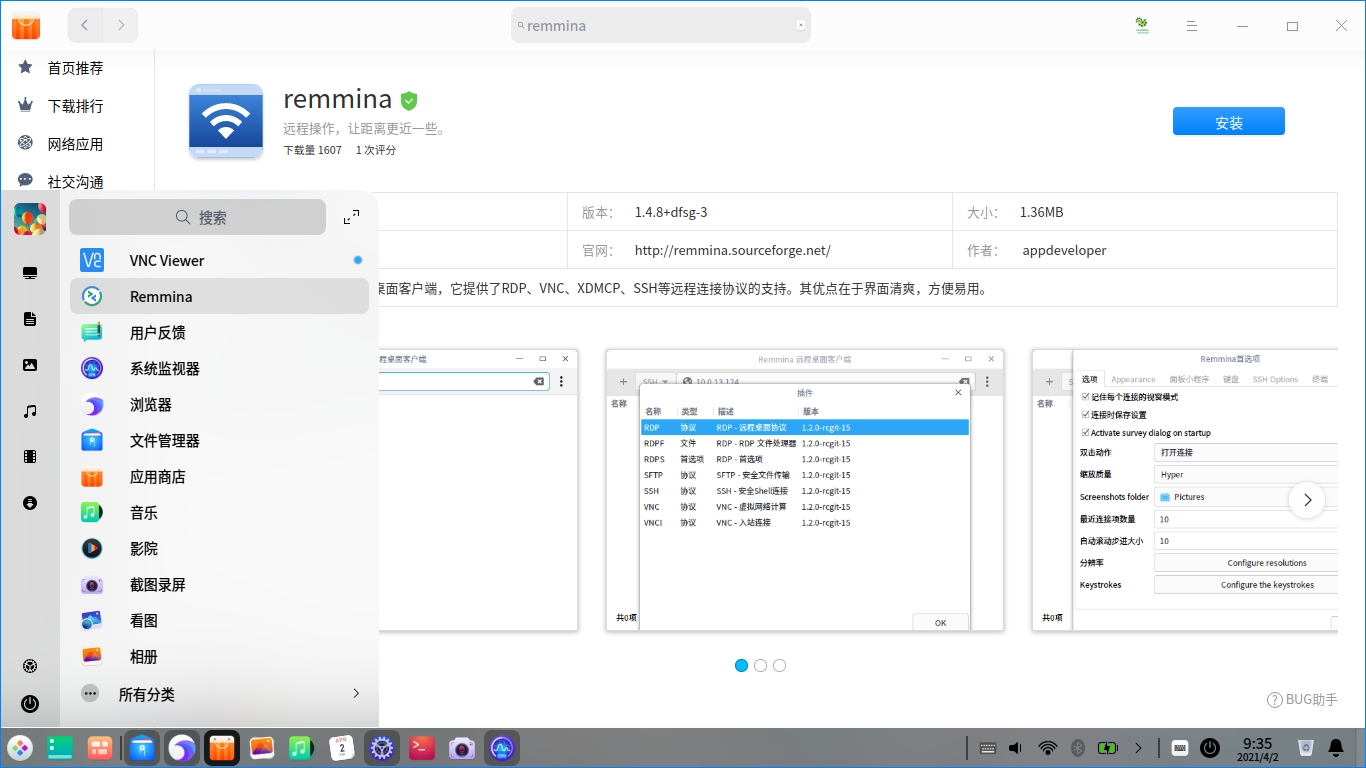Click the 安装 install button
This screenshot has height=768, width=1366.
point(1229,122)
